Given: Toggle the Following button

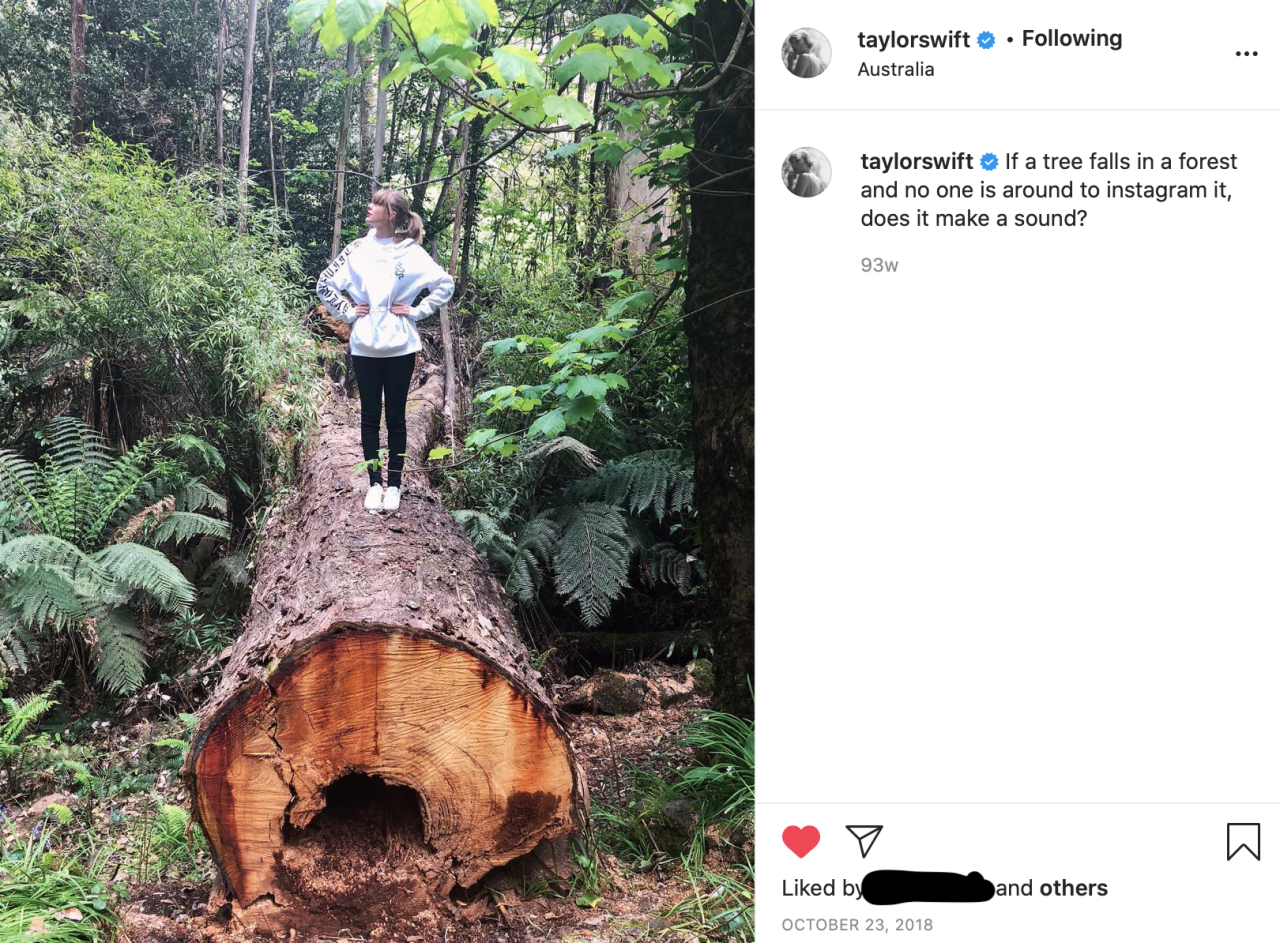Looking at the screenshot, I should point(1071,39).
